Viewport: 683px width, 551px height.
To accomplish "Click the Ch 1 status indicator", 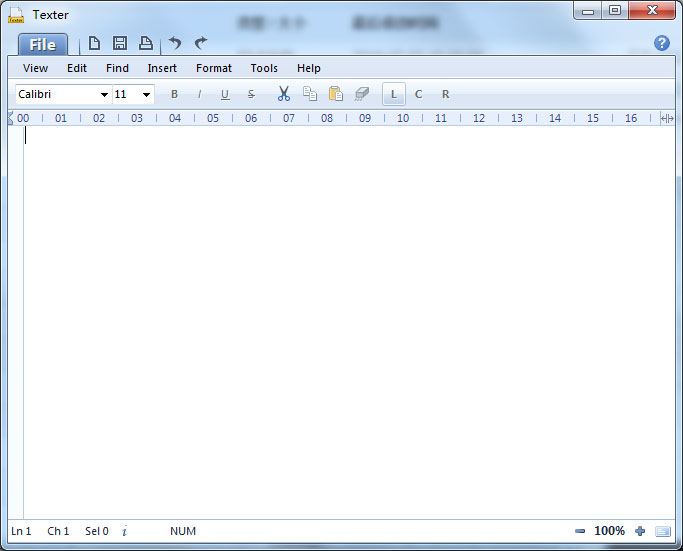I will click(x=58, y=531).
